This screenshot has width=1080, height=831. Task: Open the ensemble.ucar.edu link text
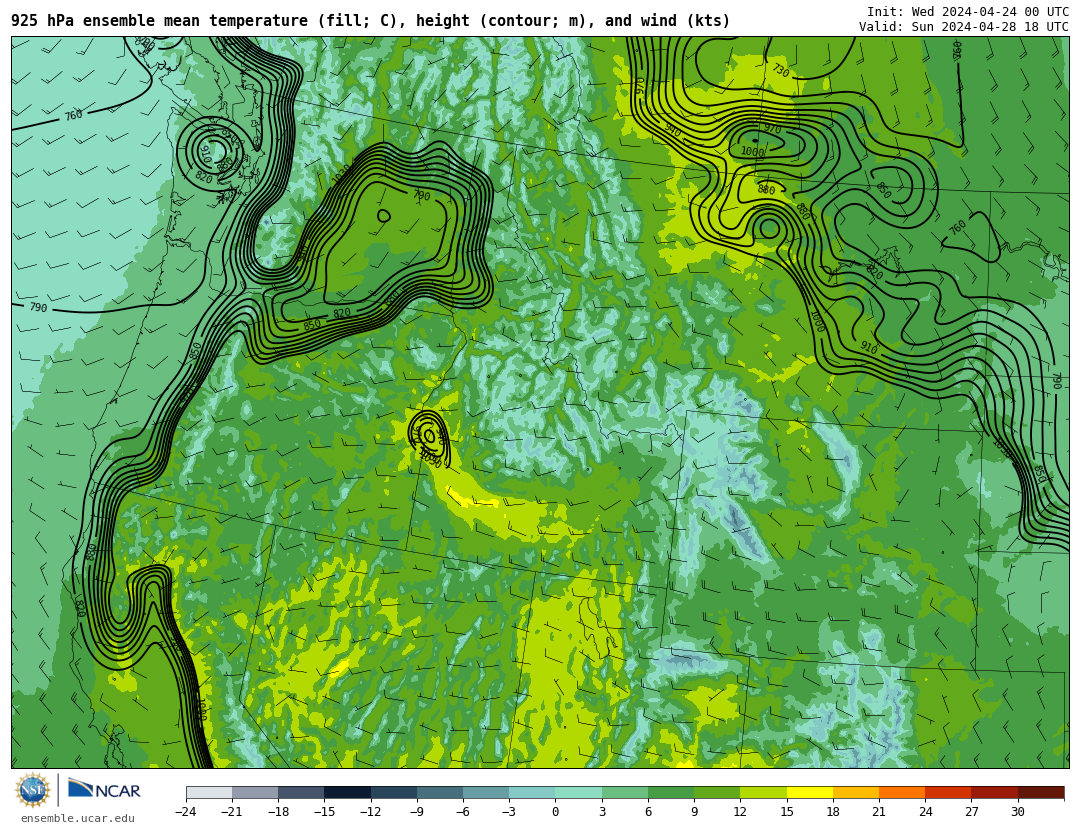point(78,819)
